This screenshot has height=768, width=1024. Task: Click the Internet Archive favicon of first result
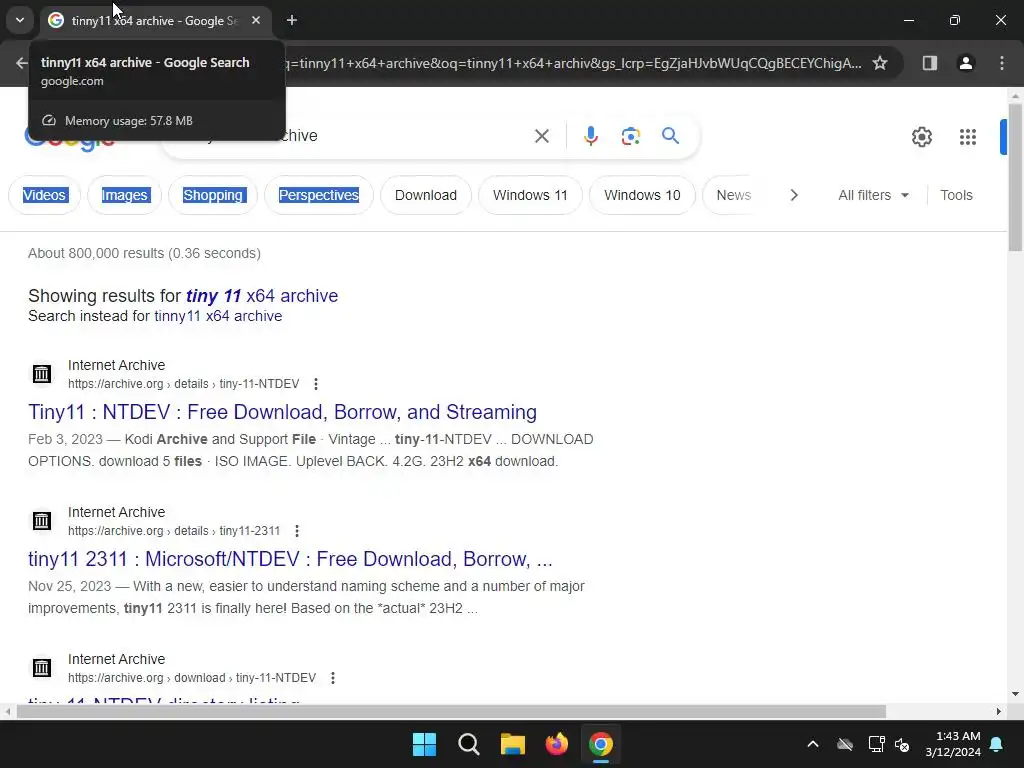(x=42, y=374)
